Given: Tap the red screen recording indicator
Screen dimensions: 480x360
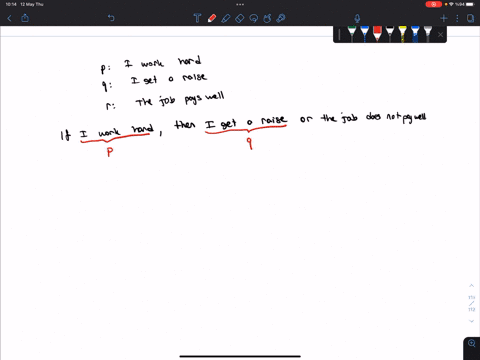Looking at the screenshot, I should pos(433,4).
